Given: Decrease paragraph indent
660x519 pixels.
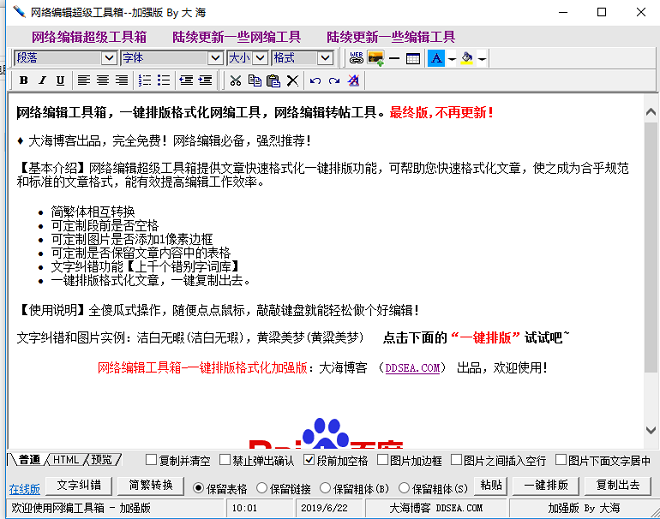Looking at the screenshot, I should click(186, 80).
